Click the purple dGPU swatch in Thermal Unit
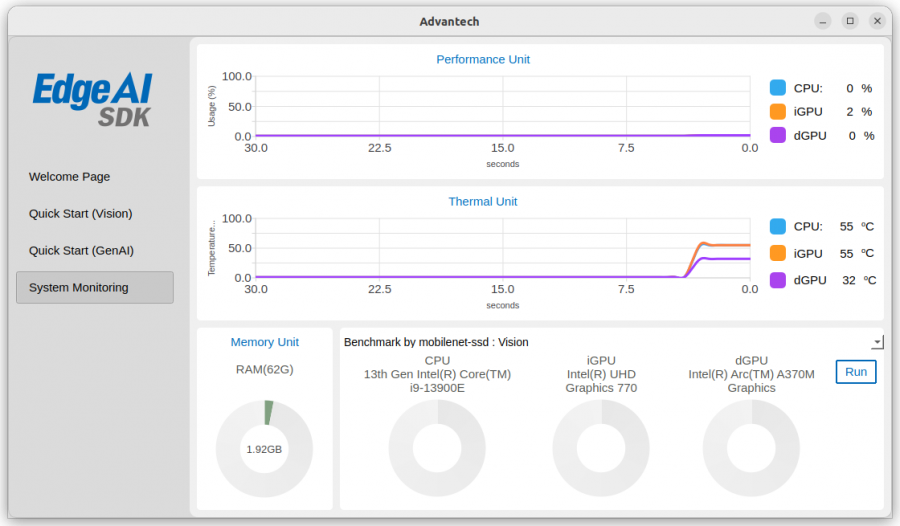The width and height of the screenshot is (900, 526). tap(778, 280)
